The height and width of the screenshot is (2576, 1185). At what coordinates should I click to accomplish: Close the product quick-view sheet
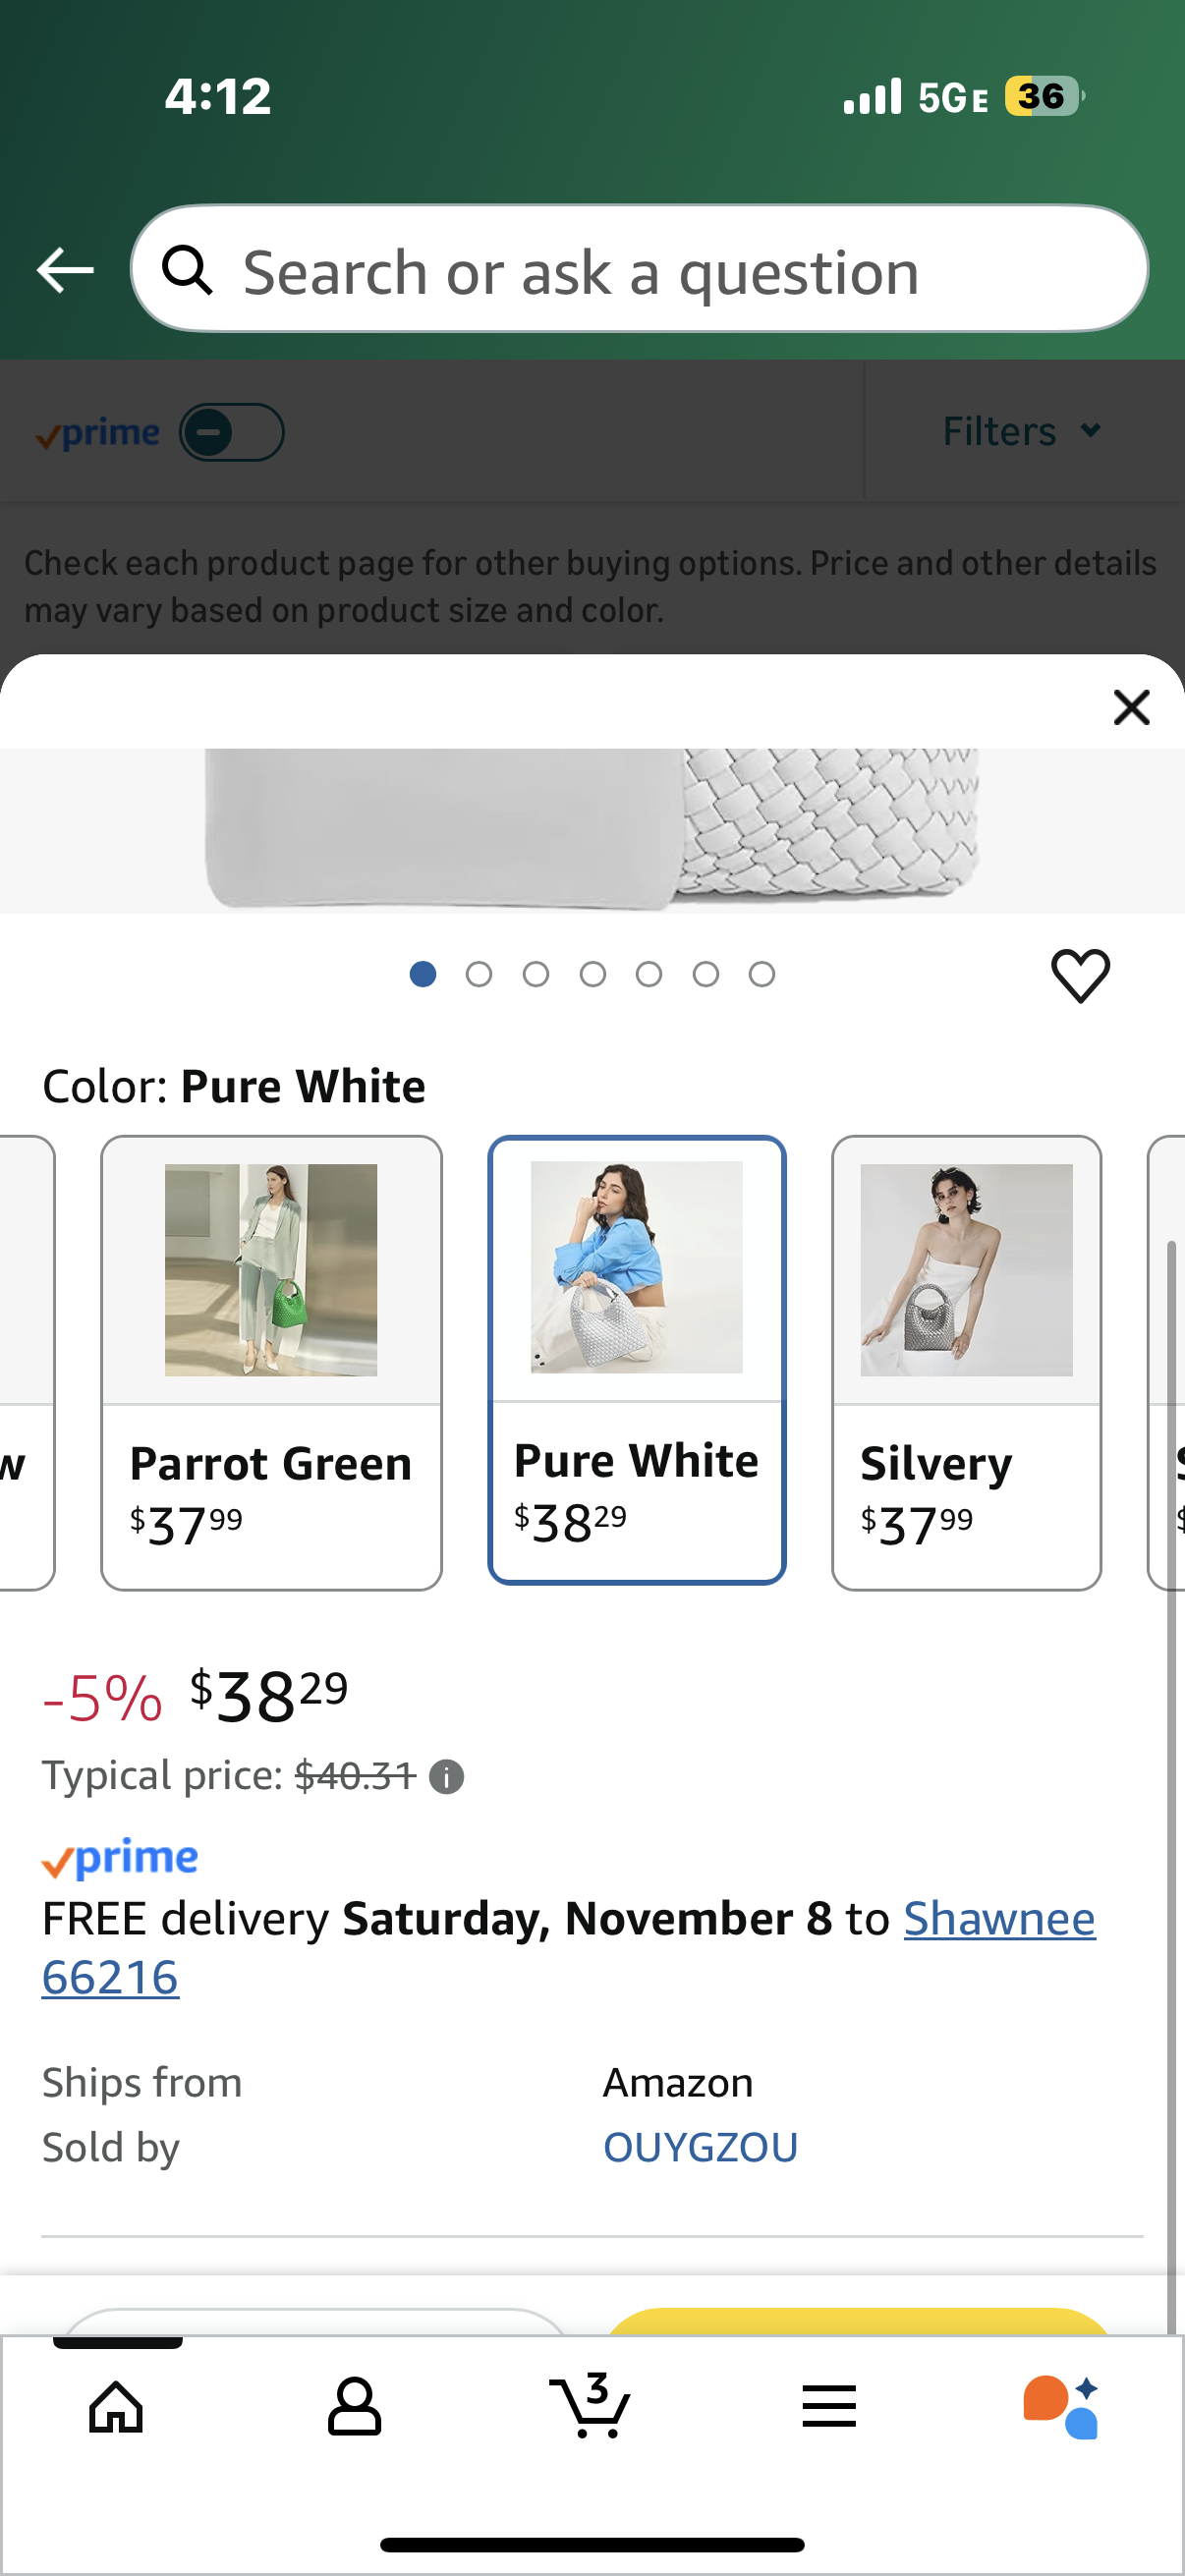pyautogui.click(x=1131, y=707)
